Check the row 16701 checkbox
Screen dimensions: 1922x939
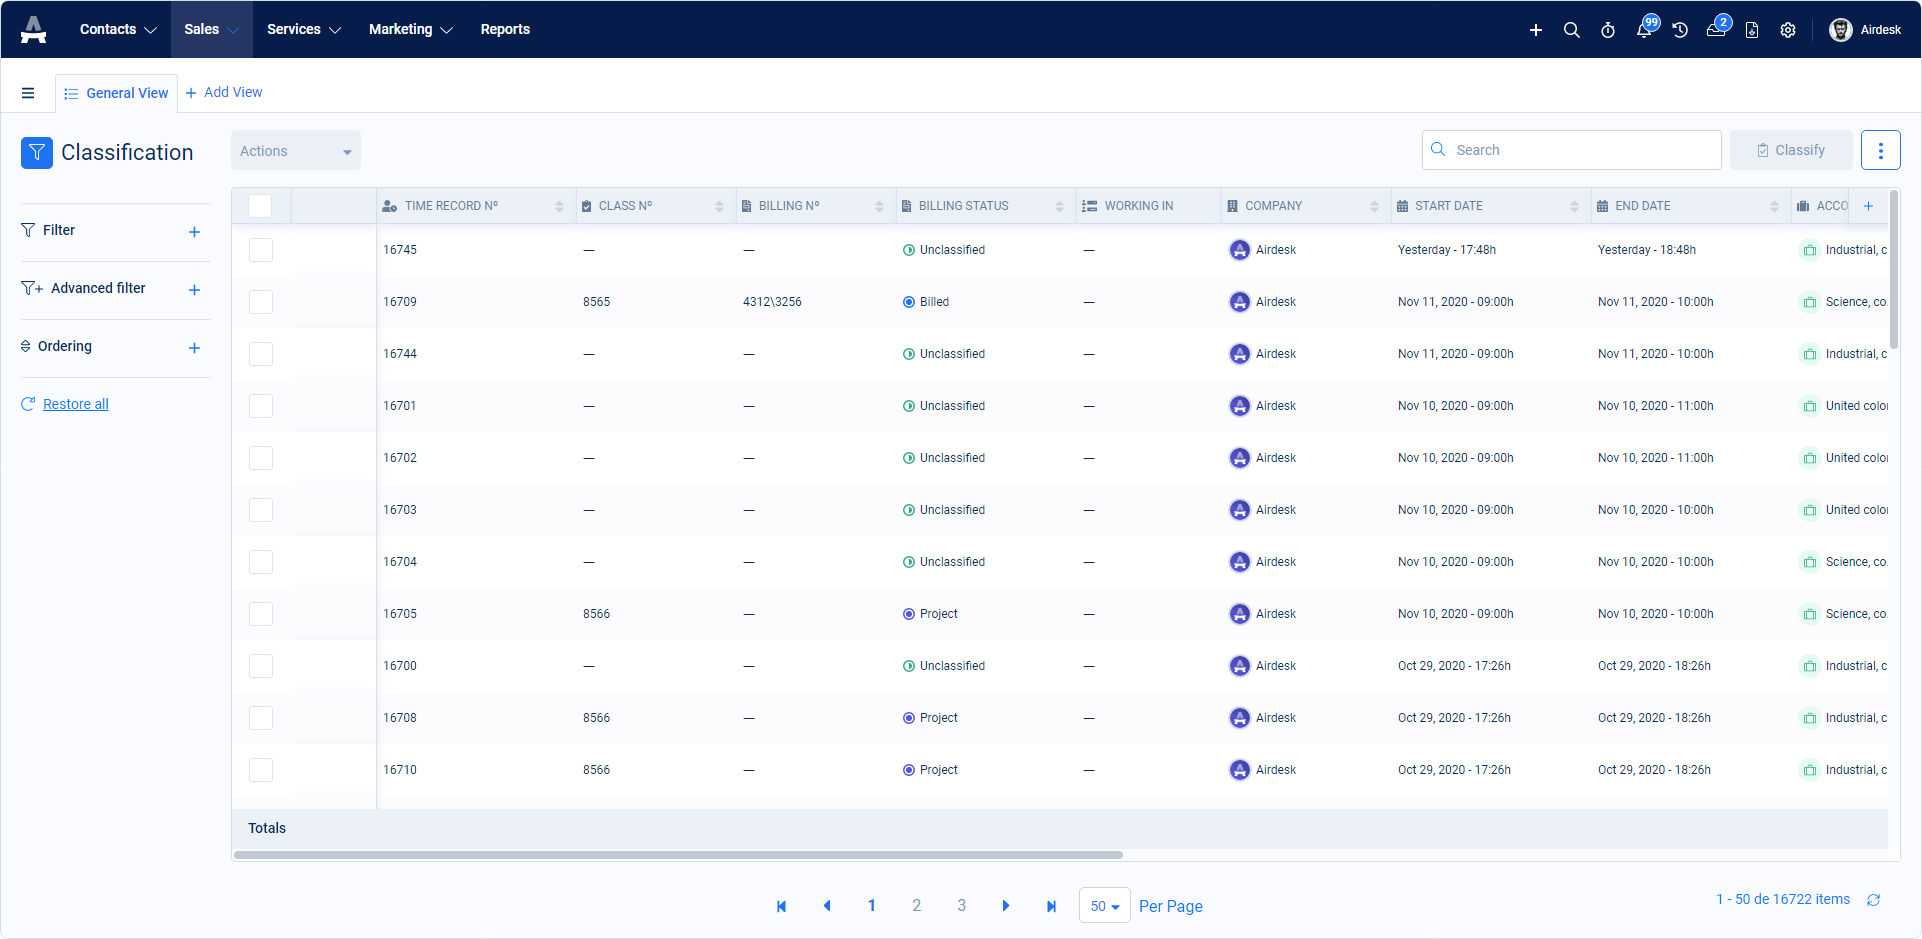point(261,406)
